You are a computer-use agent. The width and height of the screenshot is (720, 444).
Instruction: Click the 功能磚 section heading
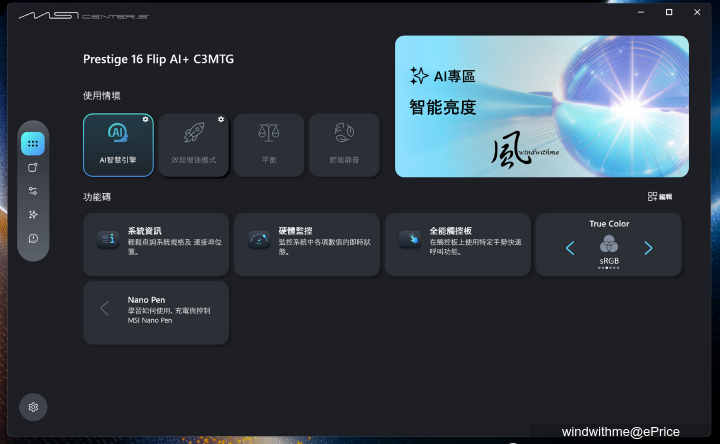tap(97, 197)
